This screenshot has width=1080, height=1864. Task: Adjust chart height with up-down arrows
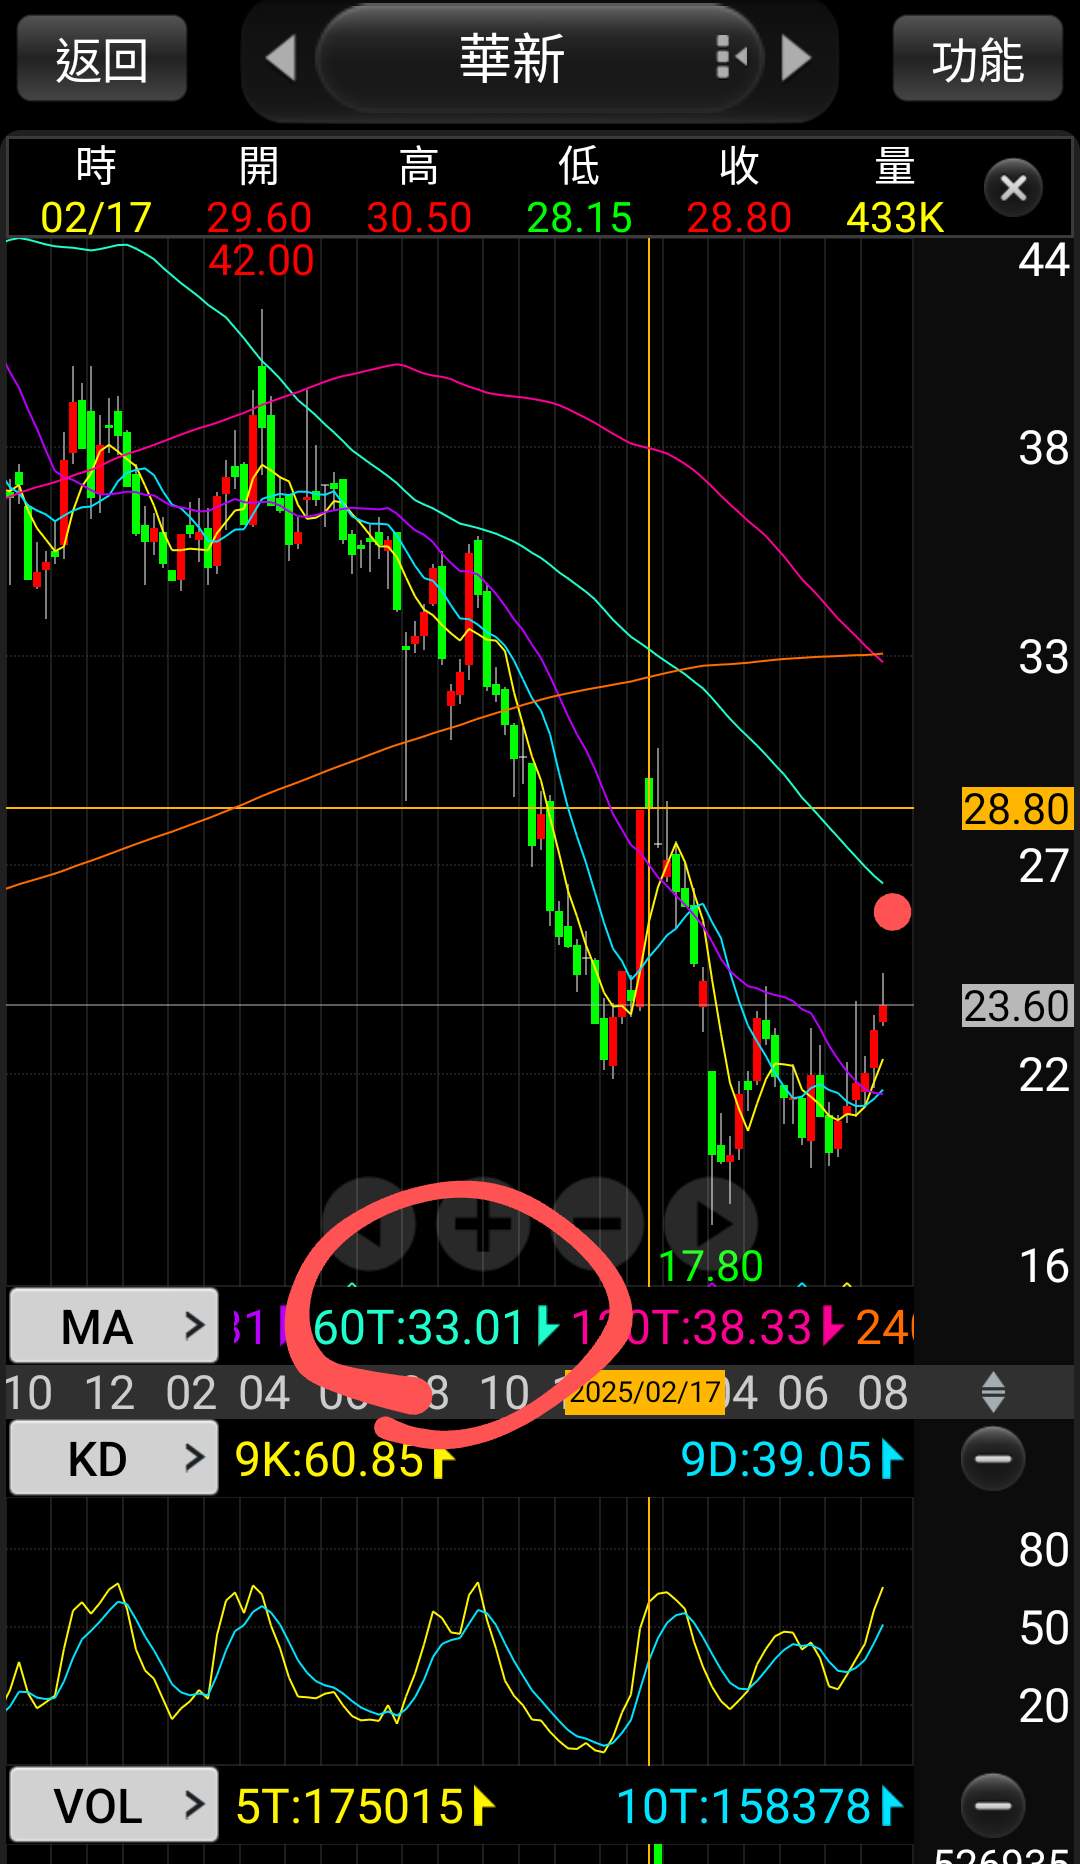[993, 1392]
